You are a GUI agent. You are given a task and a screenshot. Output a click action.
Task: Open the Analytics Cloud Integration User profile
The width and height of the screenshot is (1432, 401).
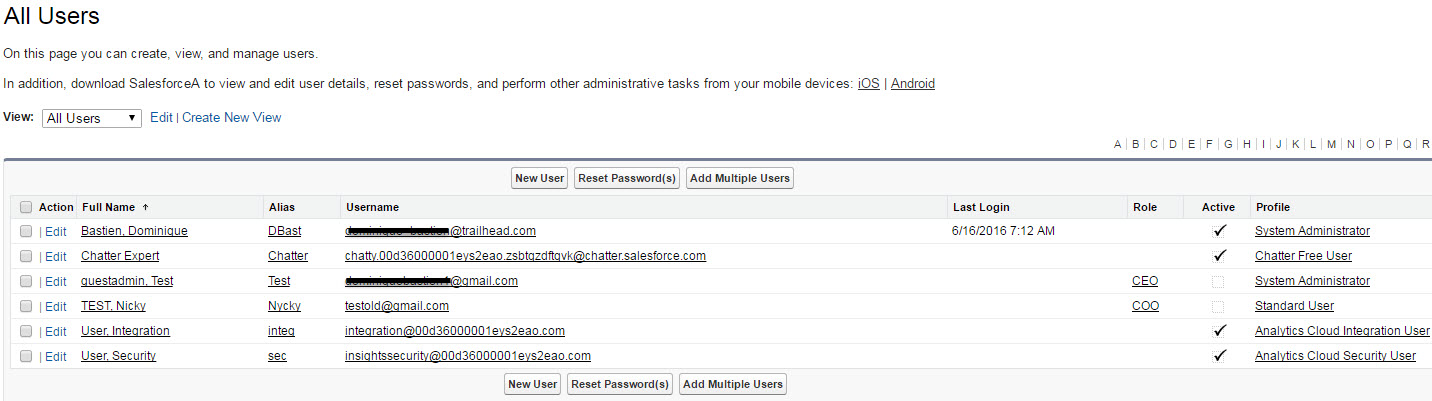coord(1342,331)
